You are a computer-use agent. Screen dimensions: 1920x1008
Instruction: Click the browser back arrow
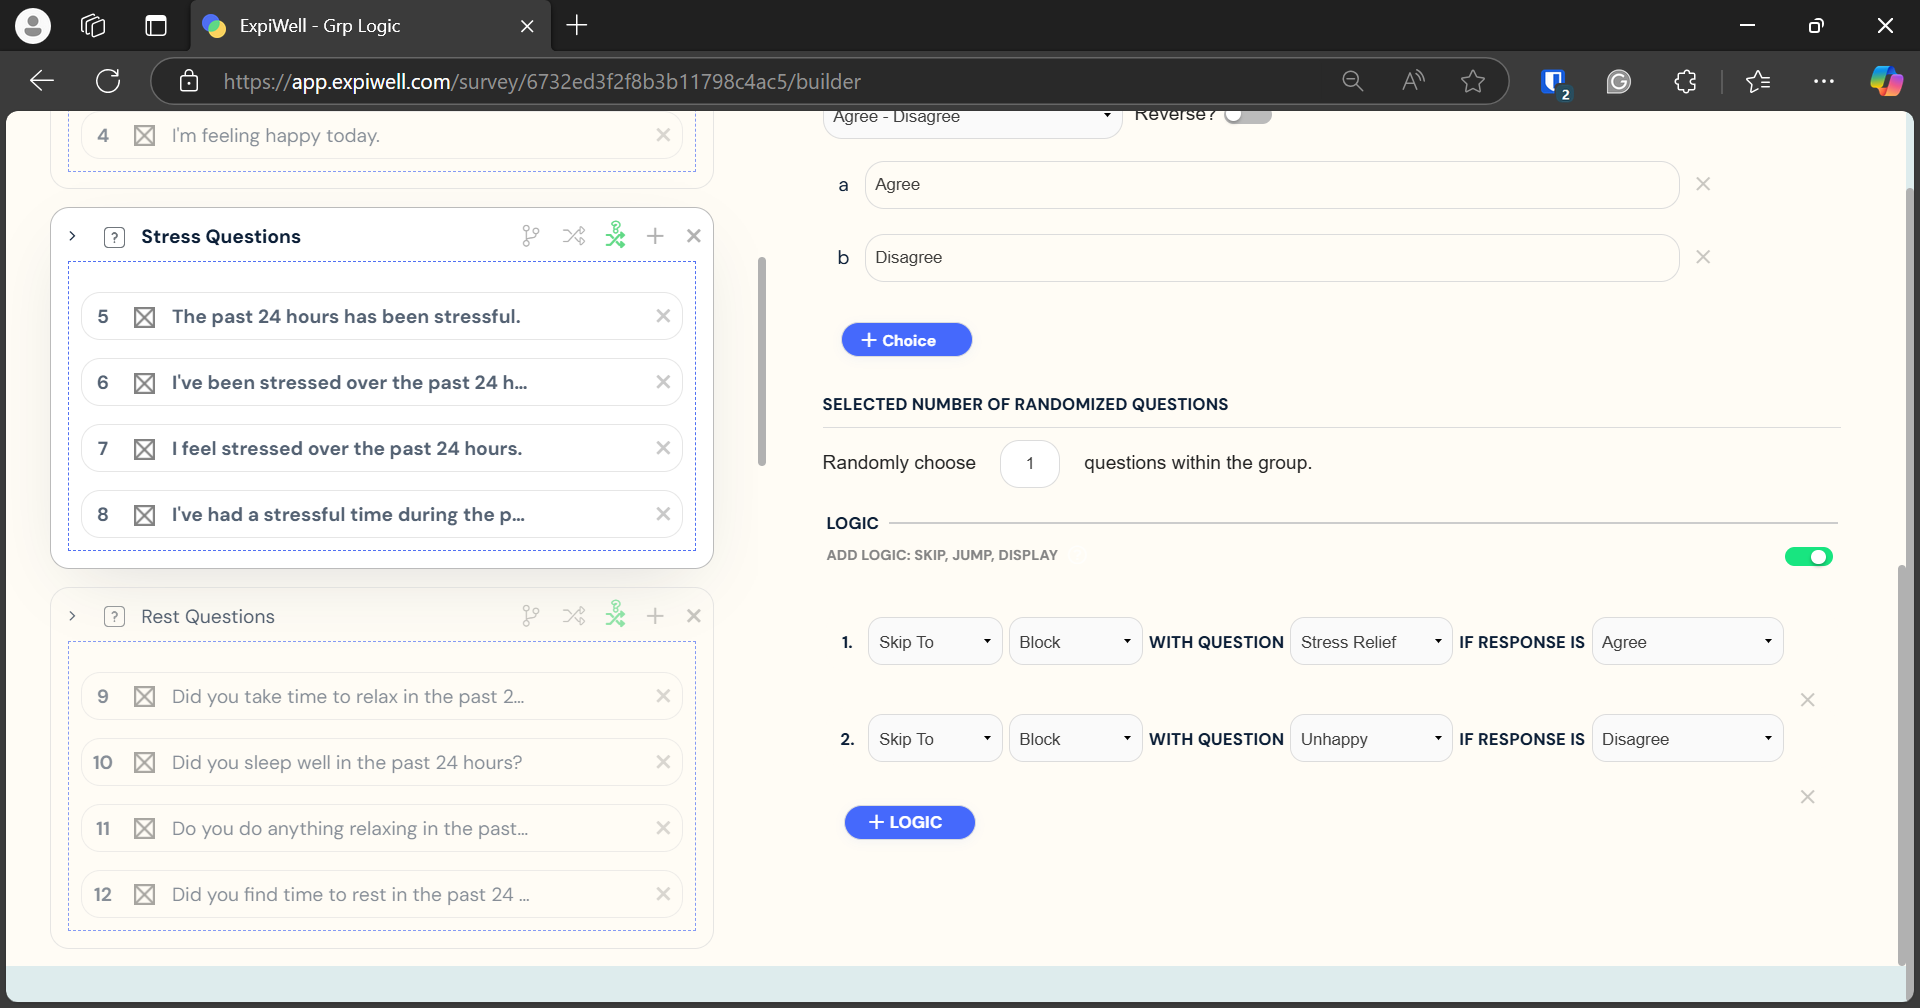coord(42,81)
